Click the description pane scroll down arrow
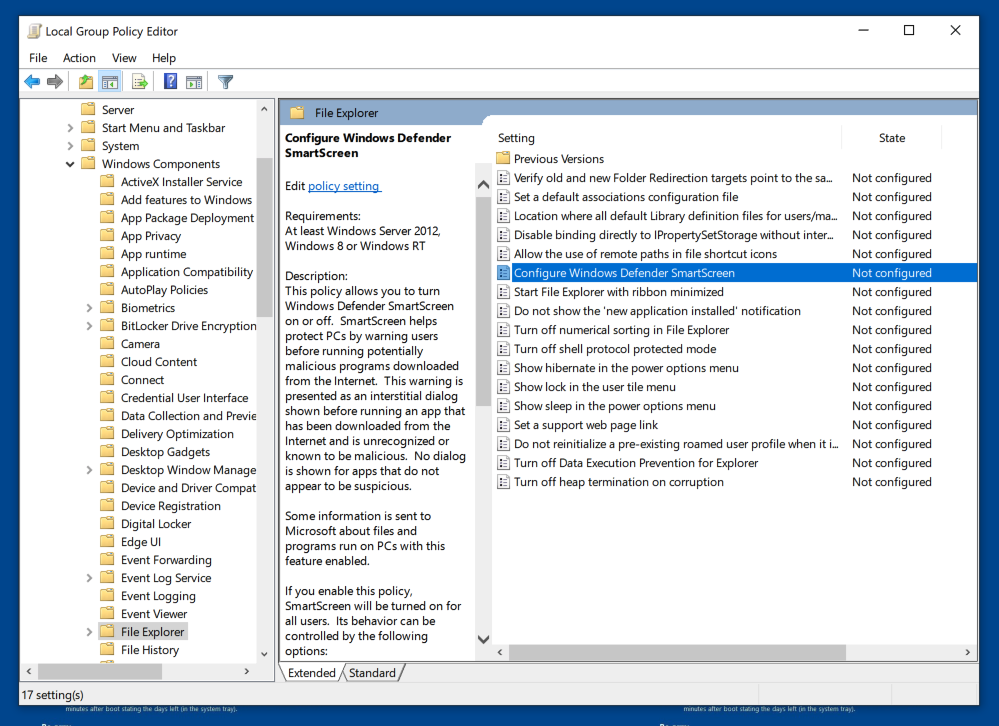Image resolution: width=999 pixels, height=726 pixels. point(483,639)
